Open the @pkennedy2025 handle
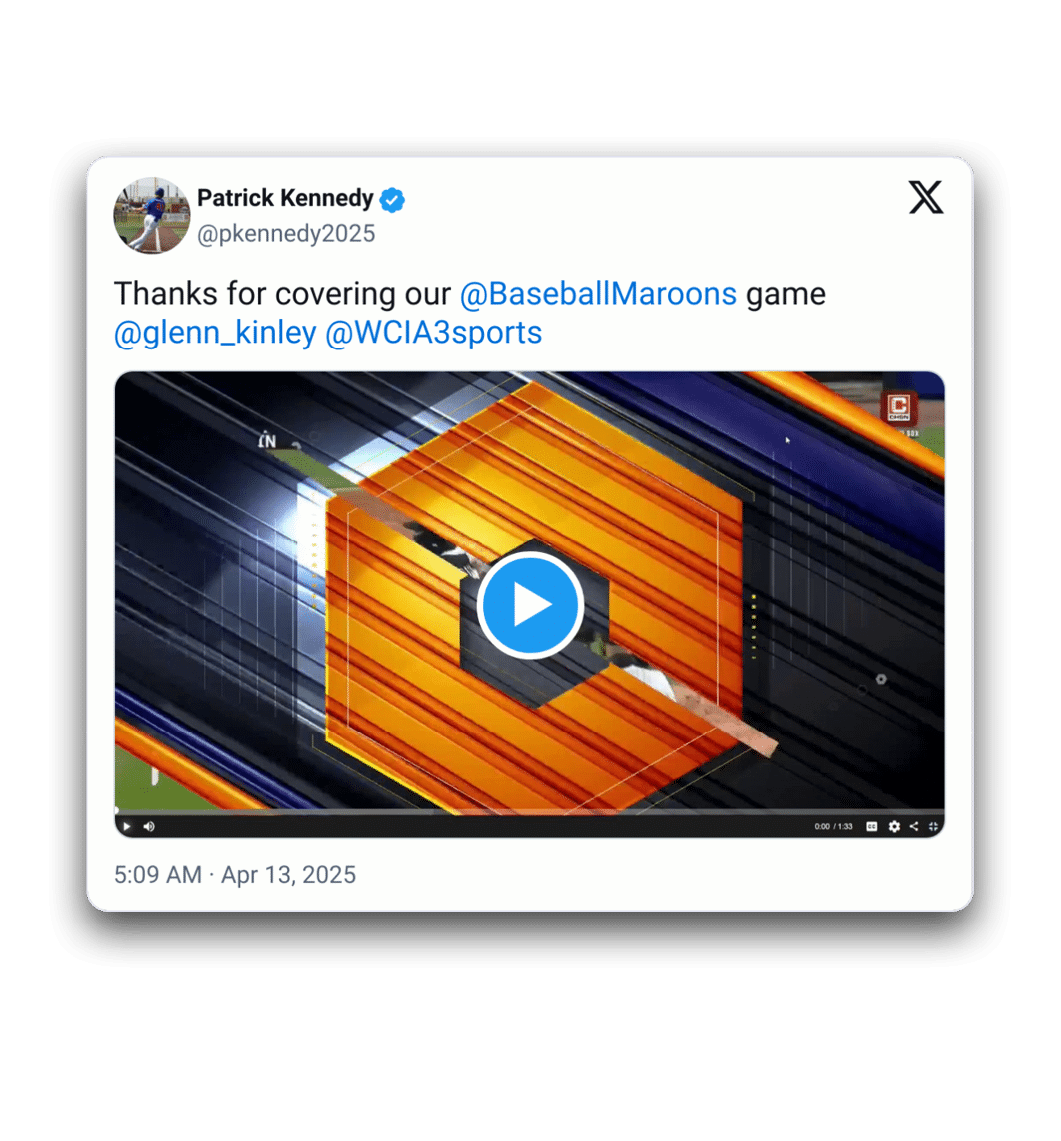This screenshot has height=1141, width=1061. tap(286, 234)
